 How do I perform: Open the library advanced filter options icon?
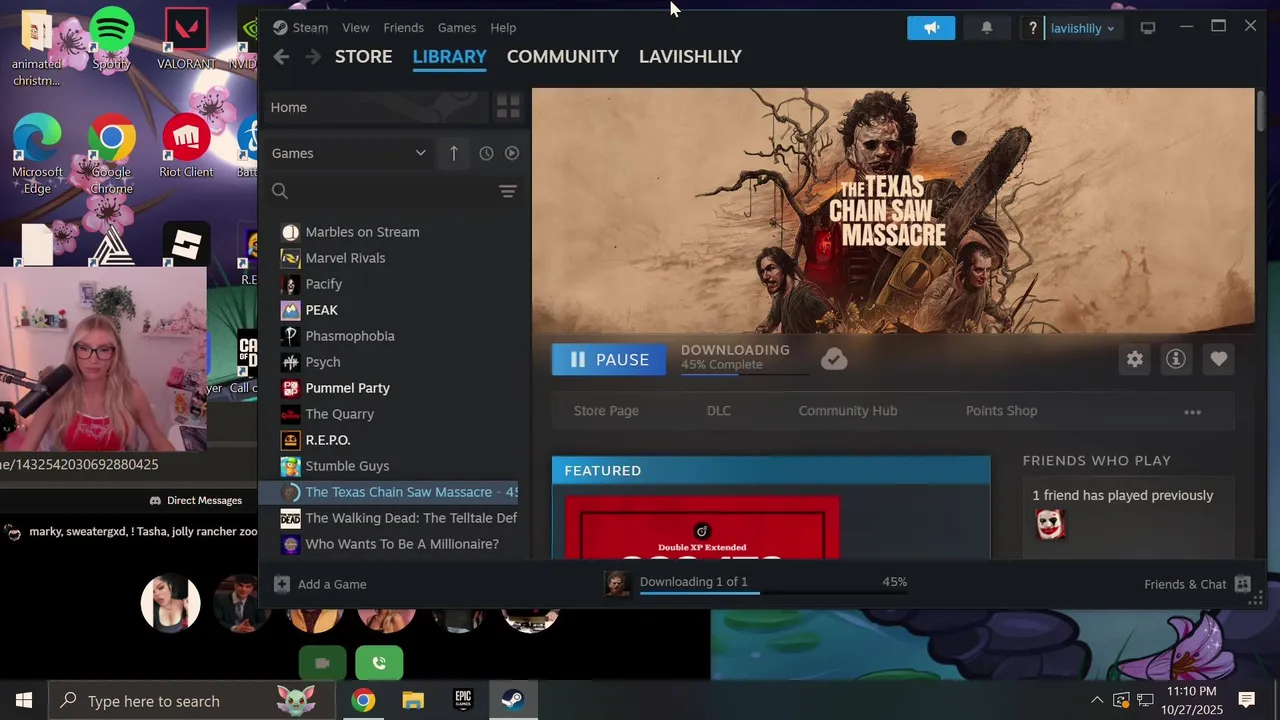(x=508, y=191)
